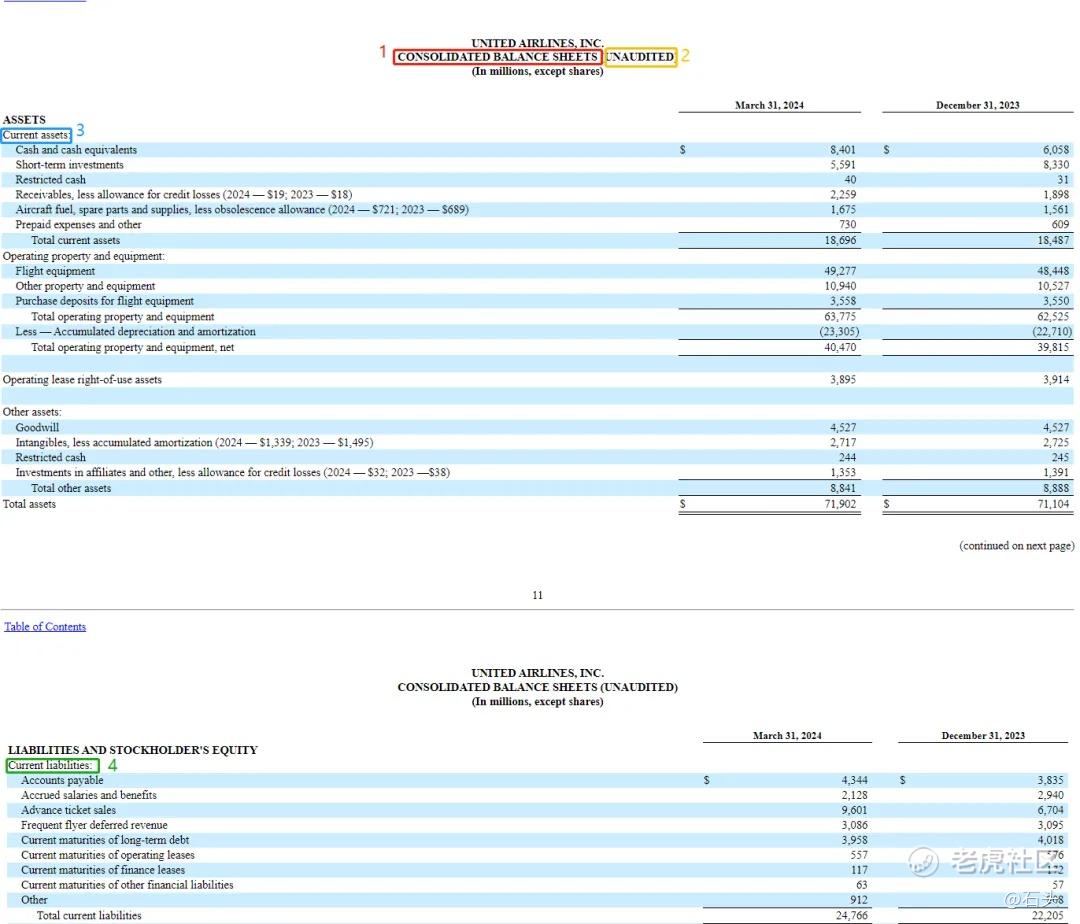
Task: Click the receivables value 2,259
Action: [843, 195]
